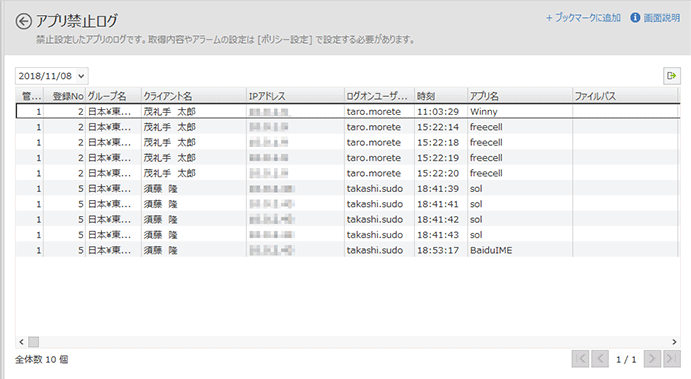Click the 1 / 1 page indicator

pos(626,360)
